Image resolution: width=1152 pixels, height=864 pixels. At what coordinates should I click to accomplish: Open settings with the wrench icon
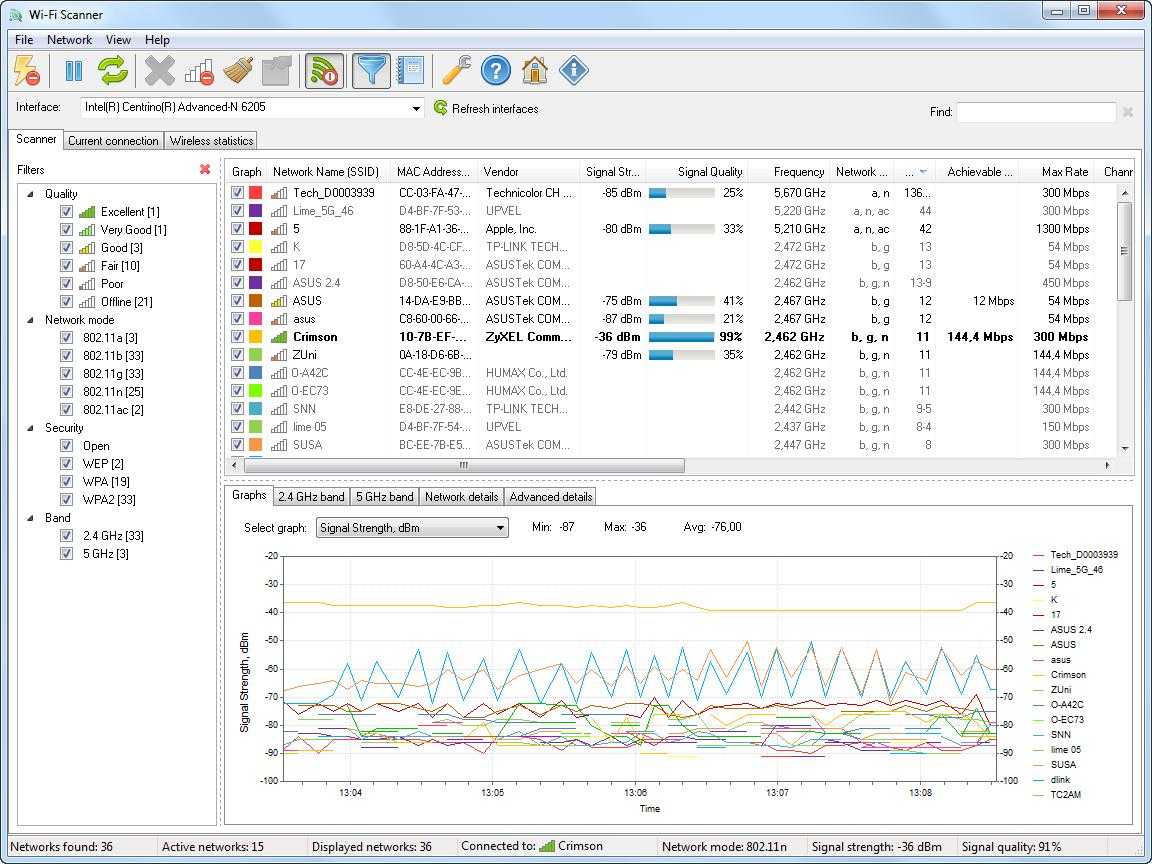click(456, 71)
